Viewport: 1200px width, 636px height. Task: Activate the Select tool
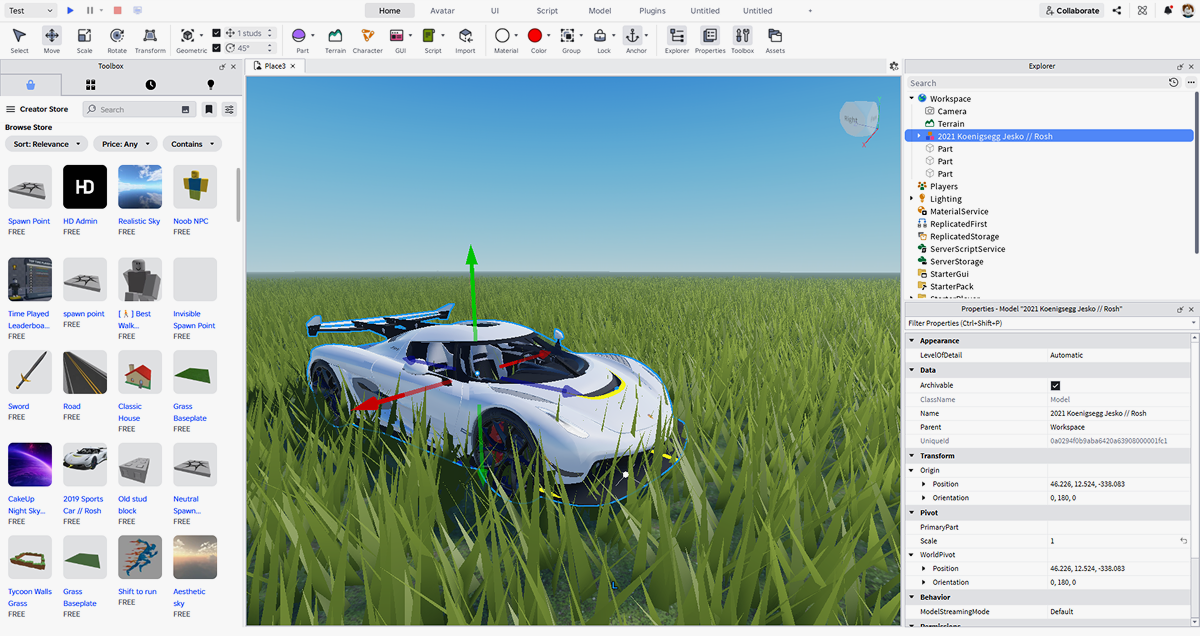click(x=19, y=40)
